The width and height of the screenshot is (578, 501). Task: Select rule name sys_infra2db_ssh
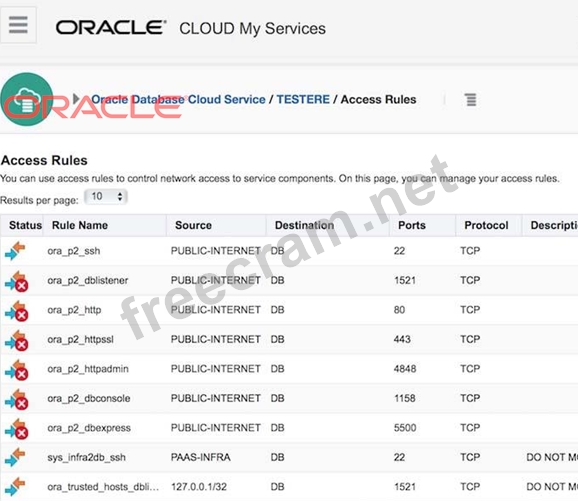point(86,457)
